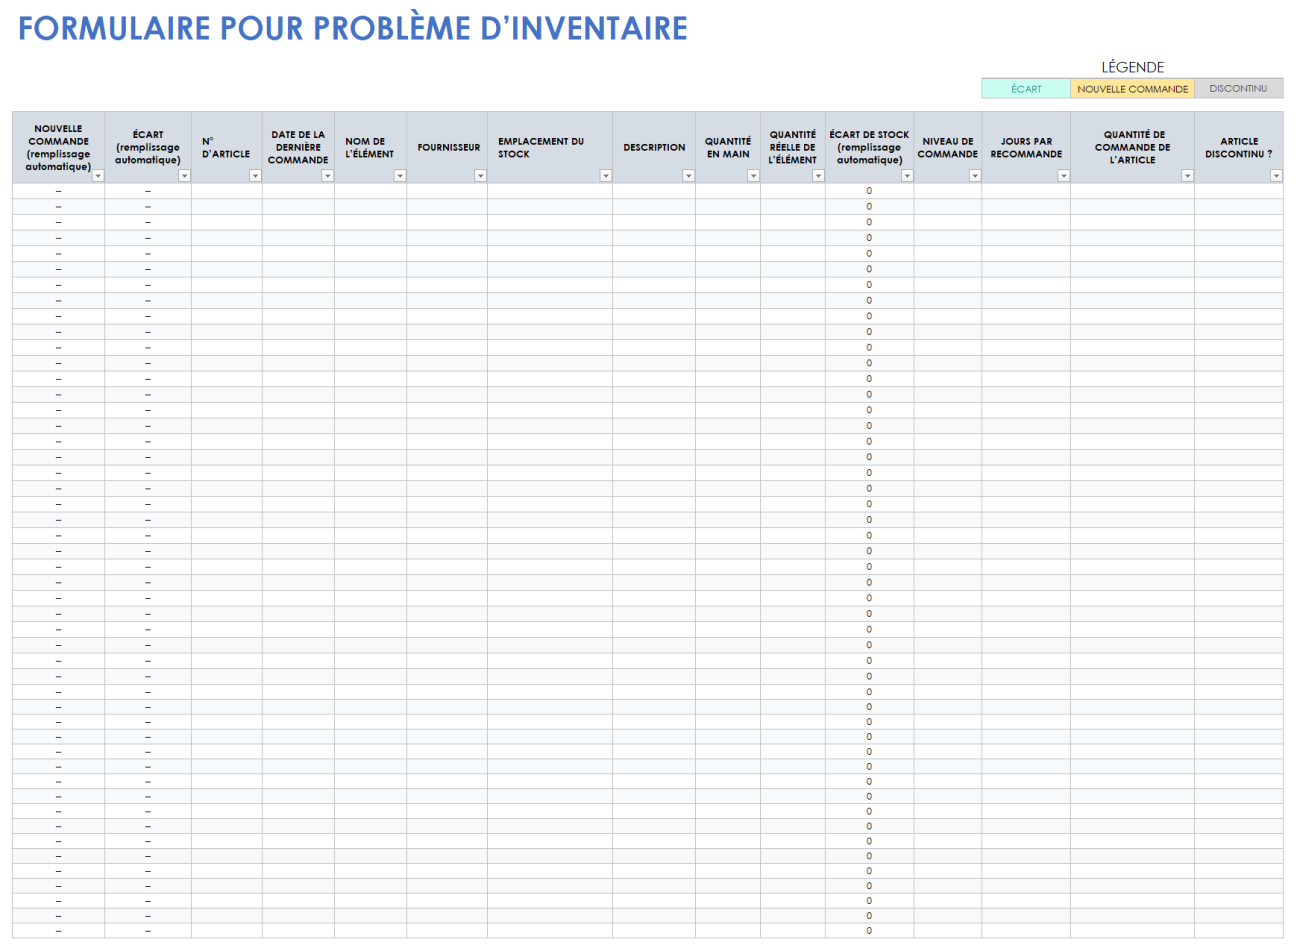Screen dimensions: 1300x948
Task: Open the N° D'ARTICLE filter dropdown
Action: click(254, 176)
